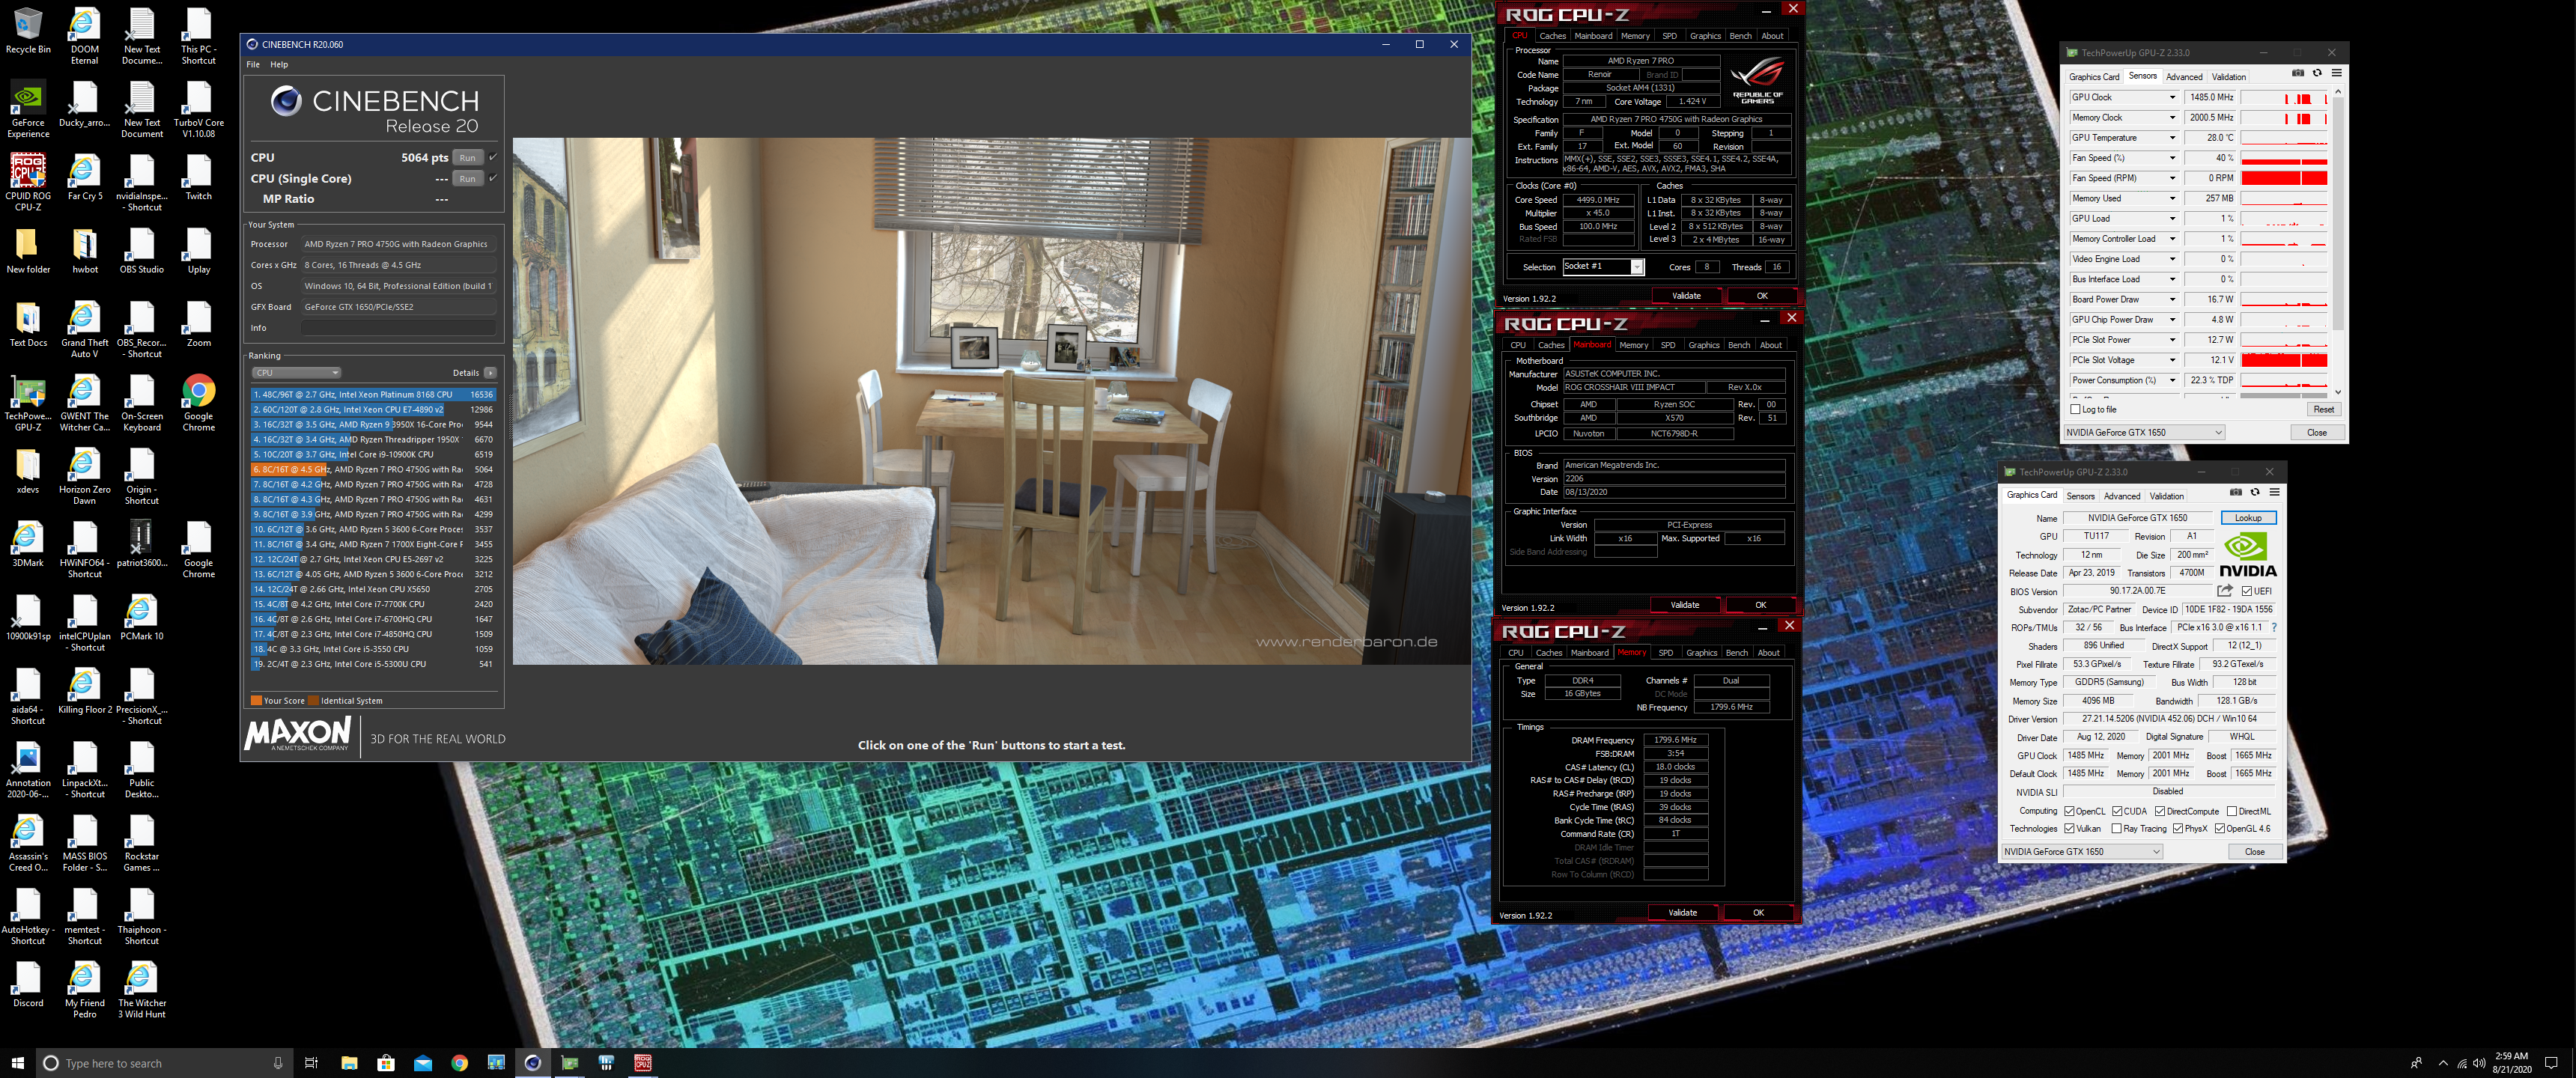
Task: Open the hamburger menu in GPU-Z Sensors window
Action: [x=2337, y=73]
